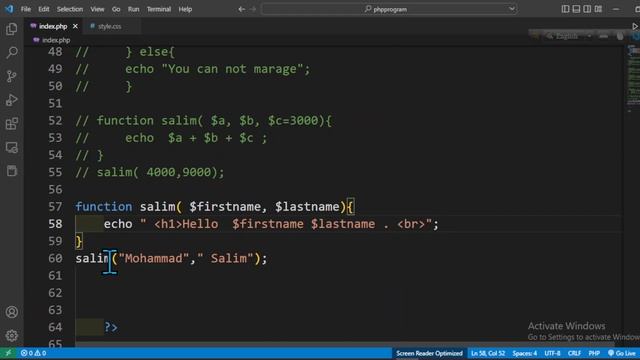Screen dimensions: 640x360
Task: Open the View menu
Action: click(x=97, y=9)
